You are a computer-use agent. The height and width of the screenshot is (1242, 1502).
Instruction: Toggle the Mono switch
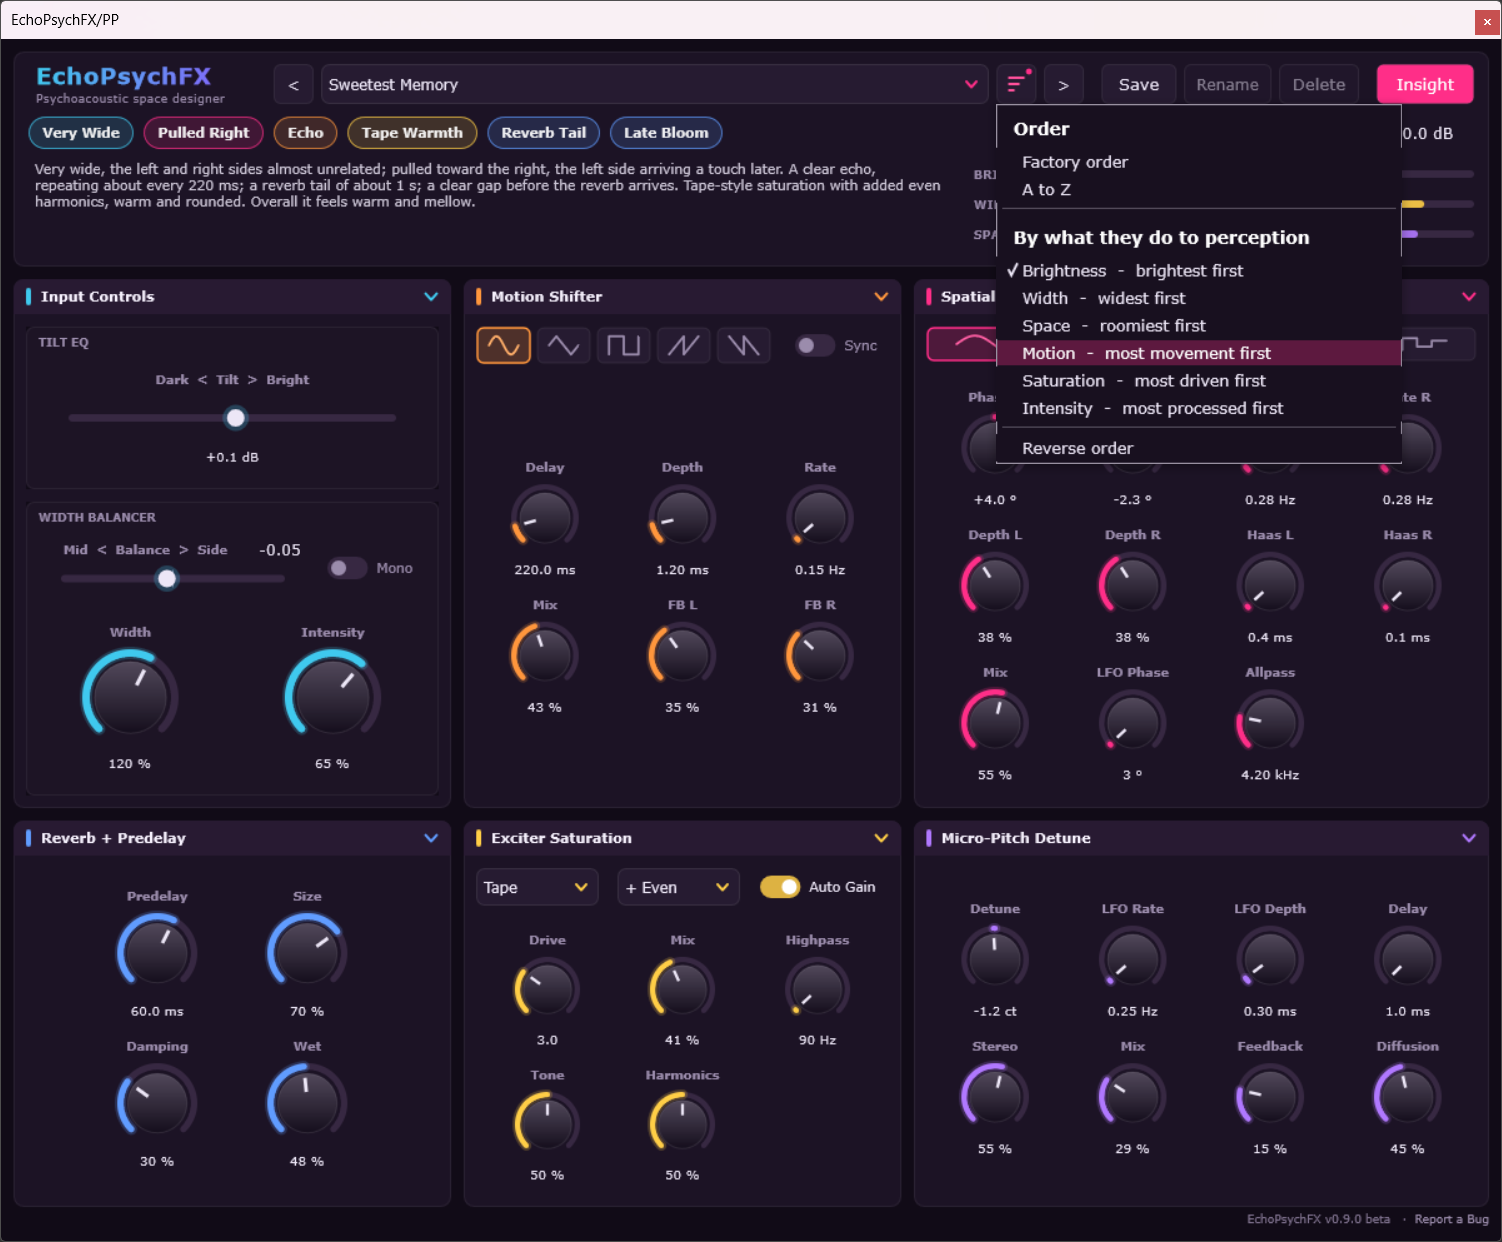click(348, 568)
